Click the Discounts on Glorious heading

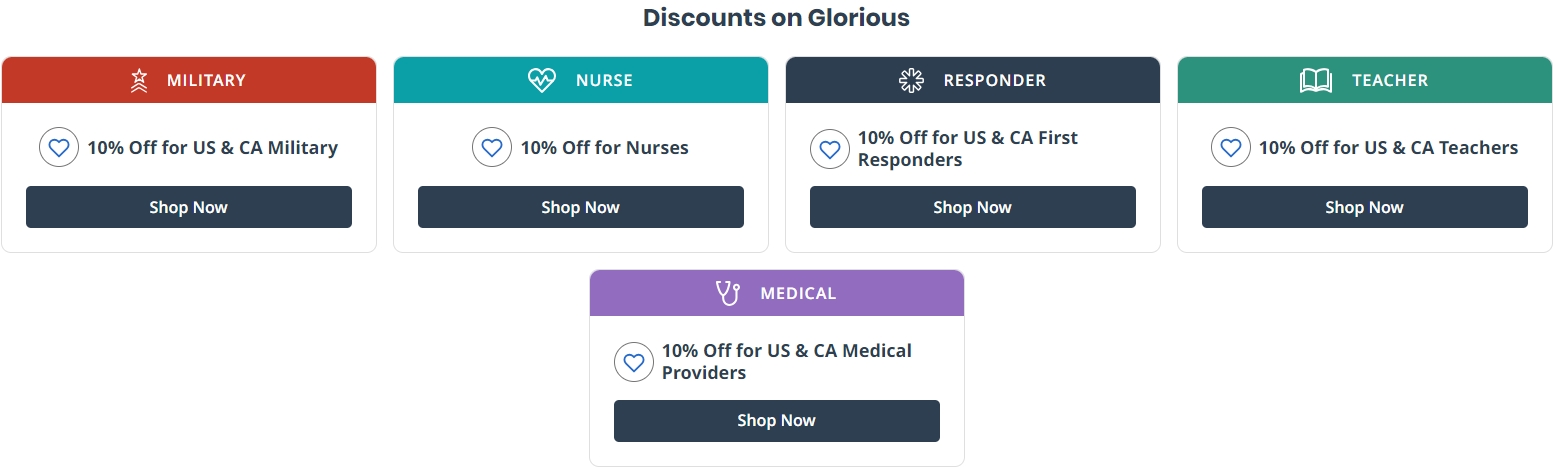[776, 18]
